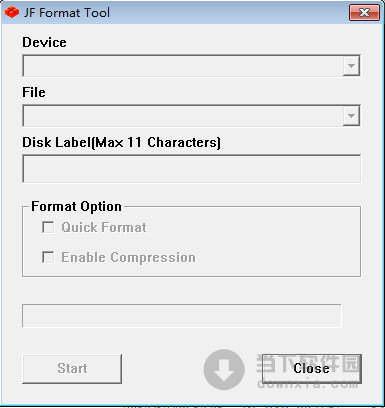The width and height of the screenshot is (385, 408).
Task: Click the Start button
Action: pos(72,369)
